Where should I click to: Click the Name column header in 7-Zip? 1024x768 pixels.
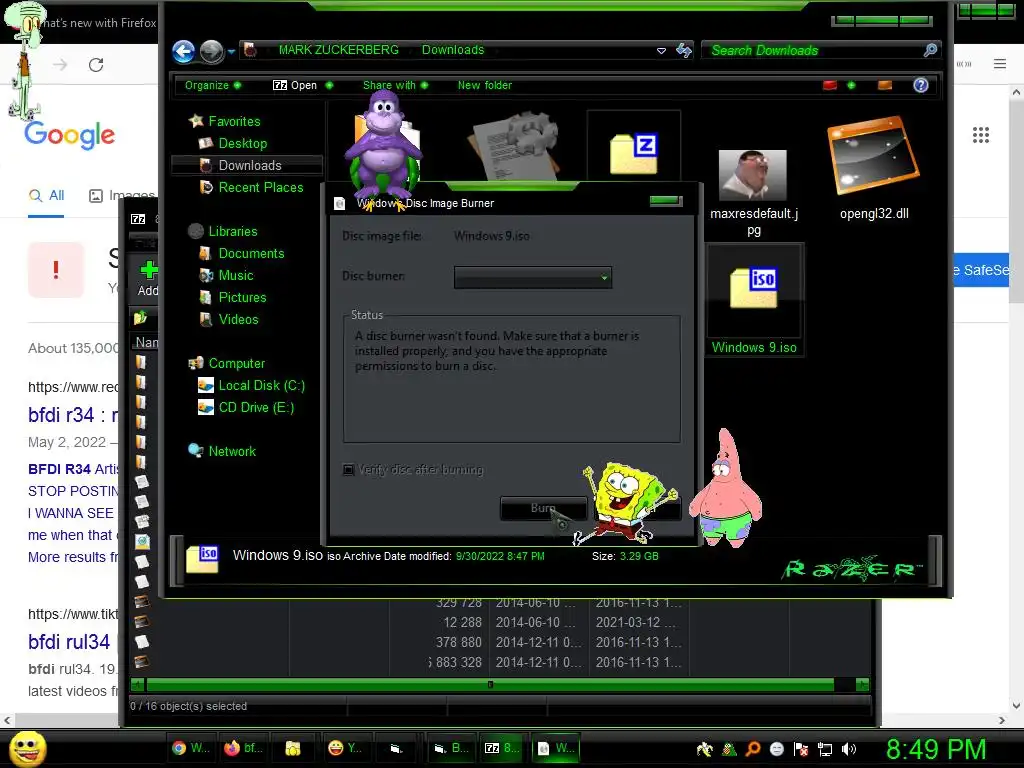(146, 342)
